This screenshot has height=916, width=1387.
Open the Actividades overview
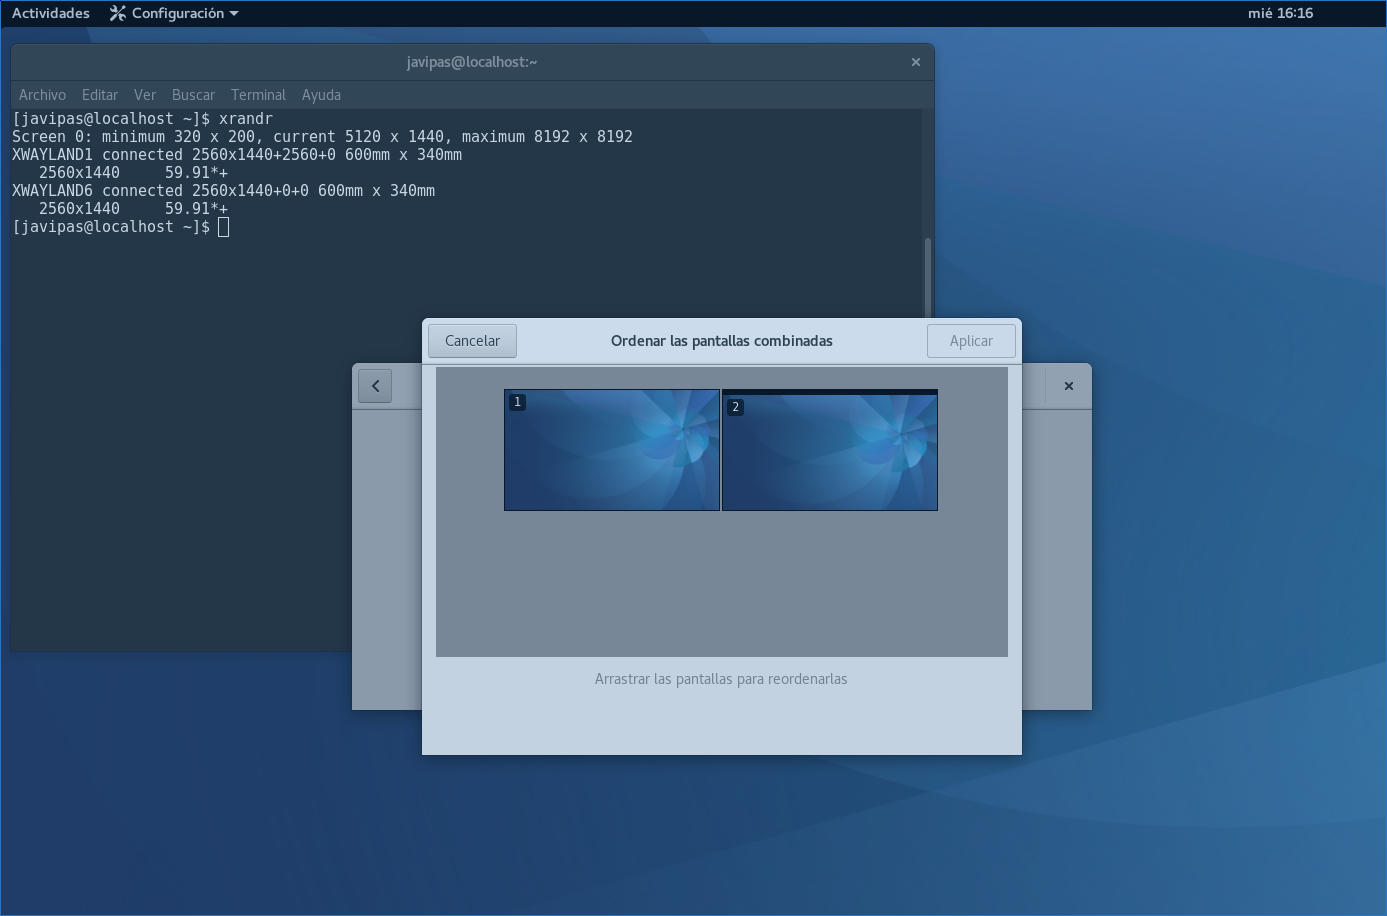pos(51,13)
